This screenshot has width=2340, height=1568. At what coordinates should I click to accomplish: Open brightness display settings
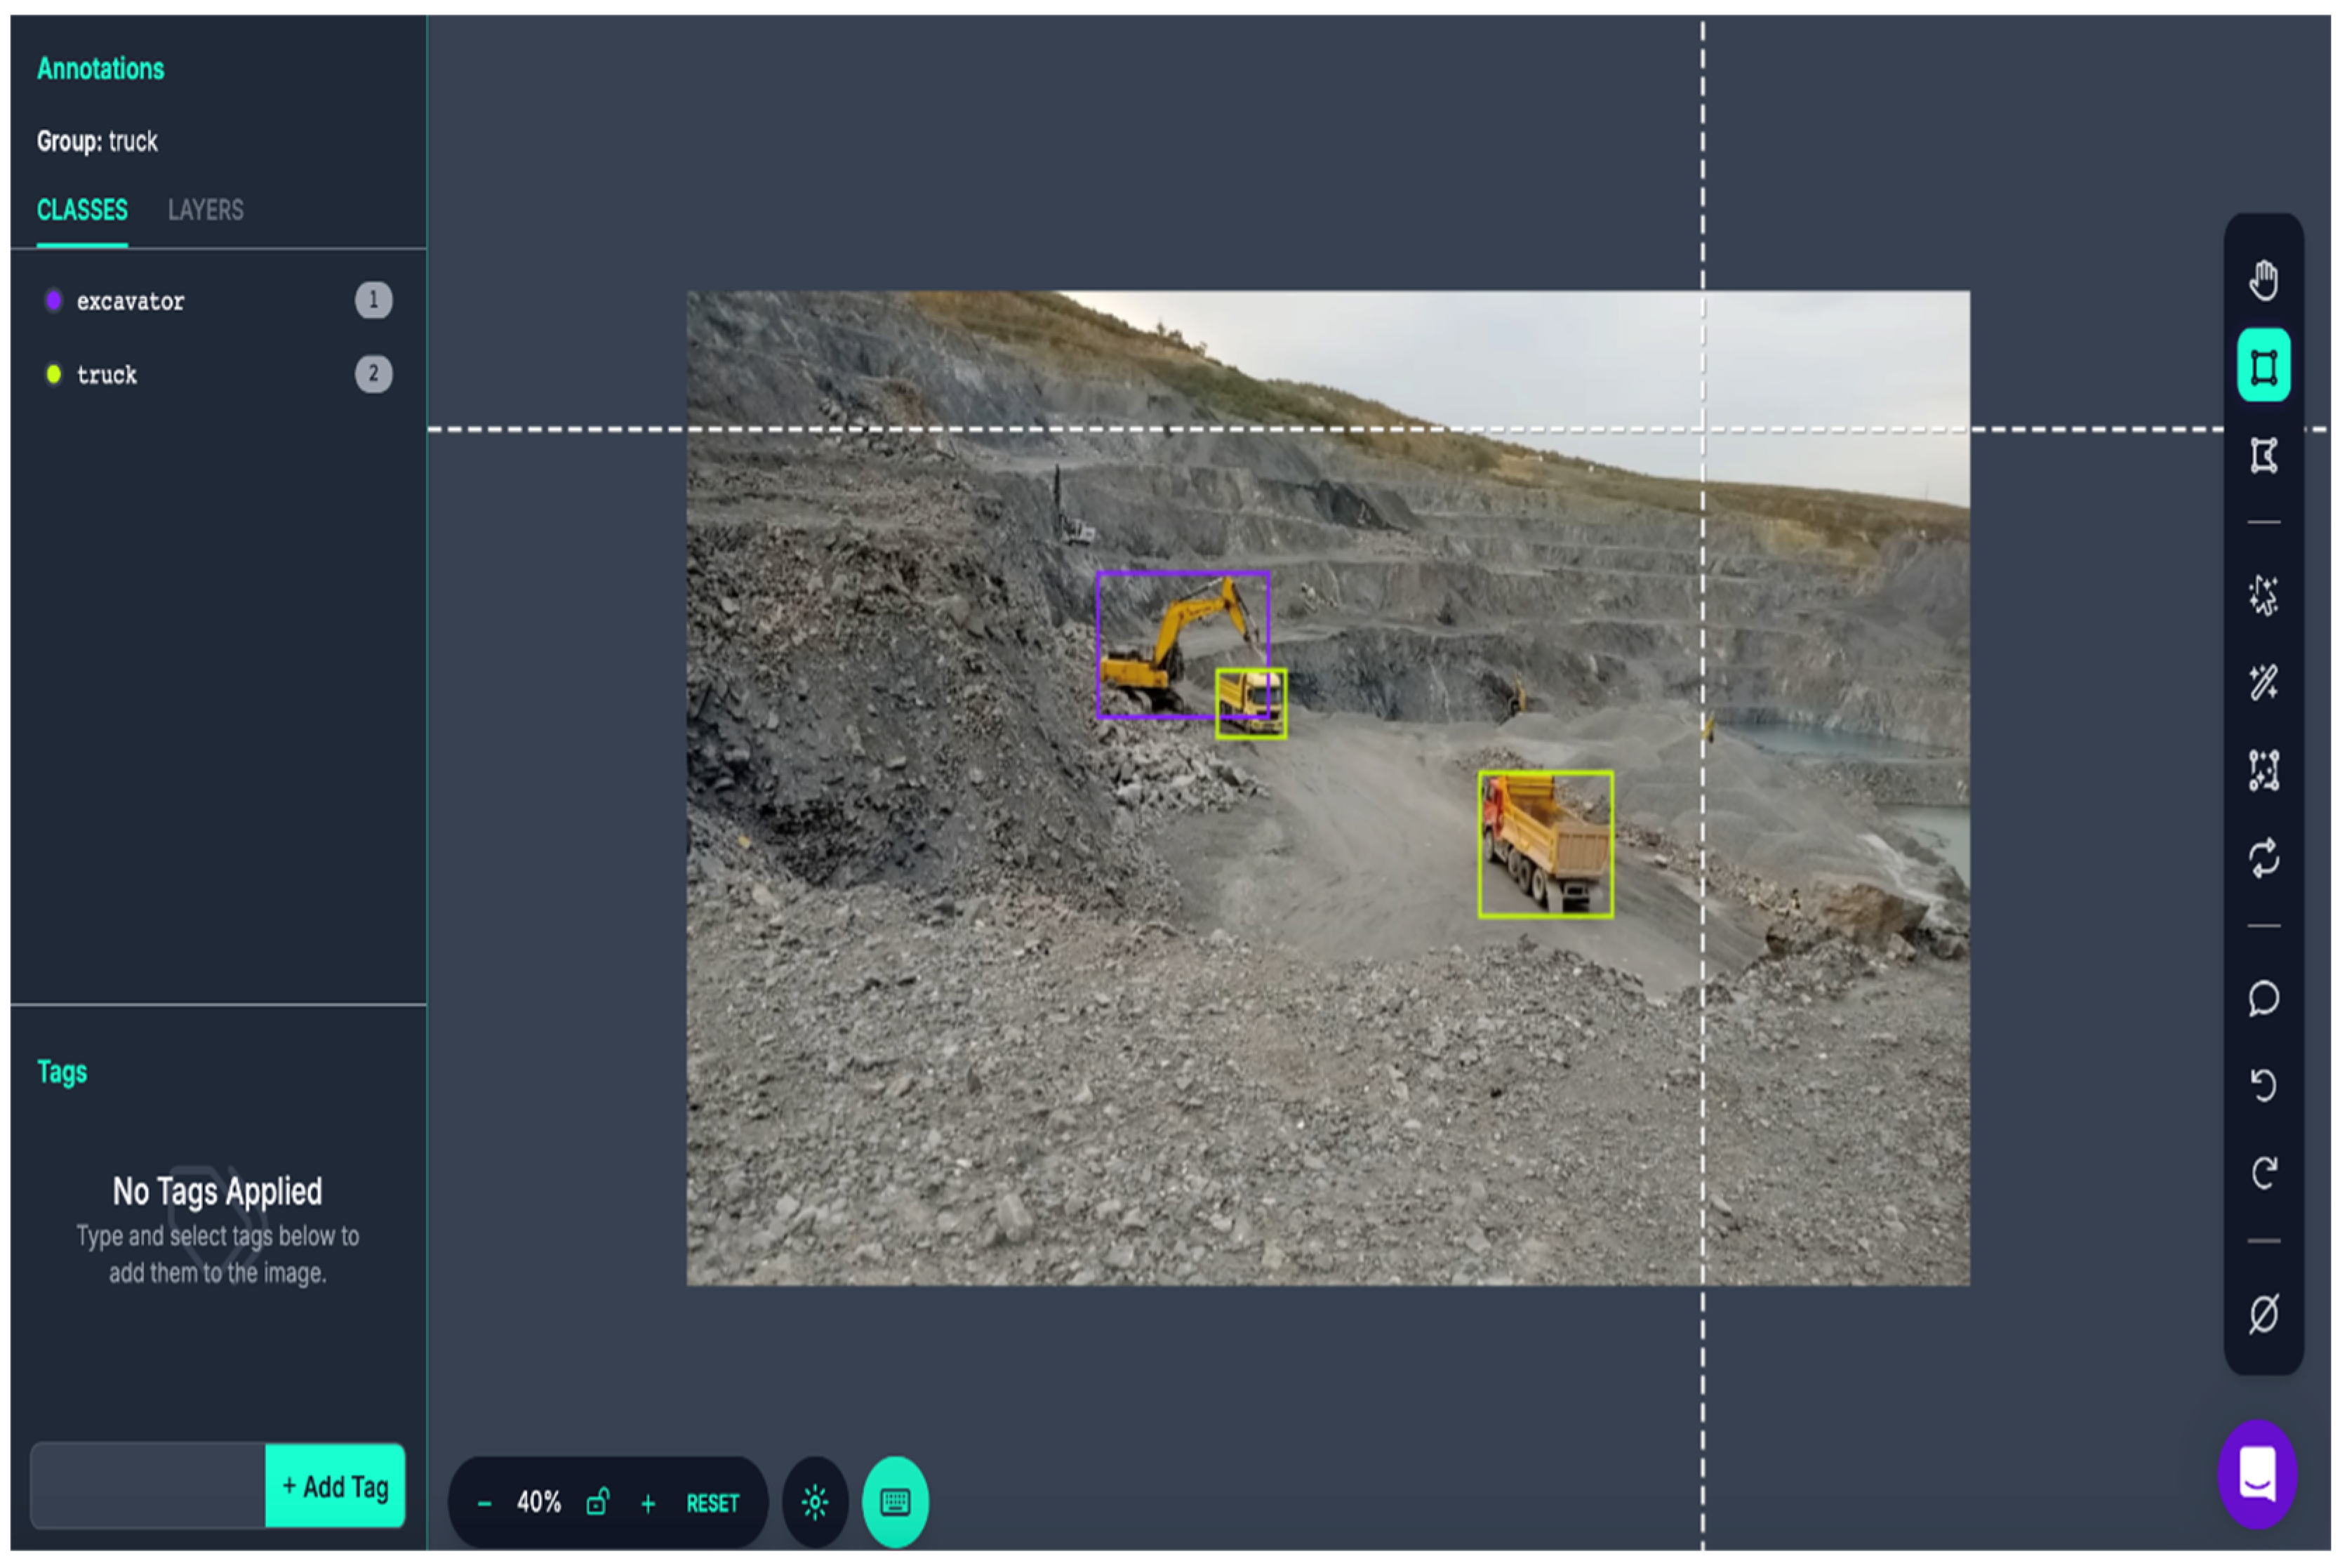(814, 1502)
